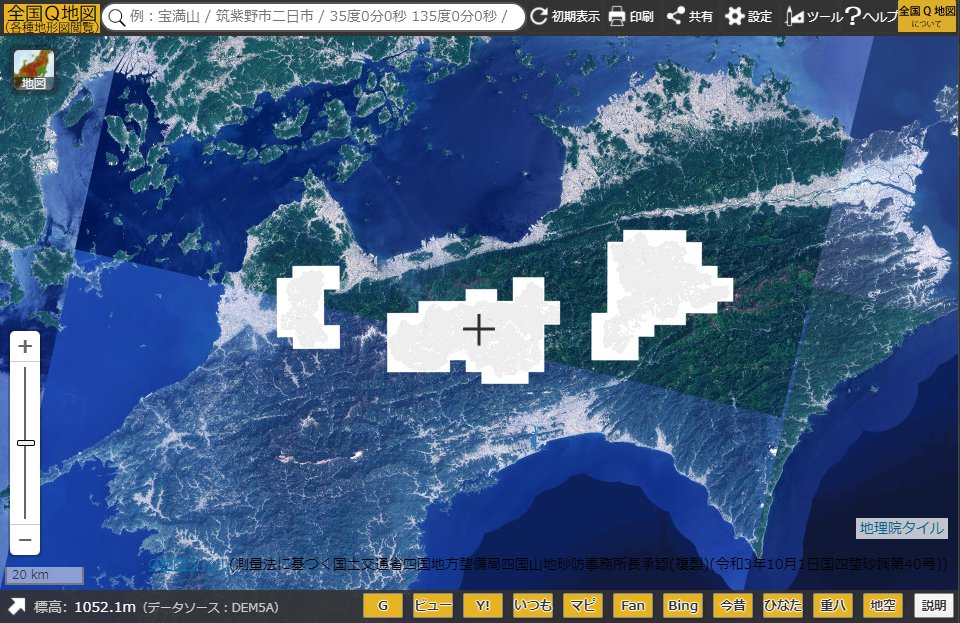Image resolution: width=960 pixels, height=623 pixels.
Task: Switch to the ひなた basemap
Action: [x=785, y=605]
